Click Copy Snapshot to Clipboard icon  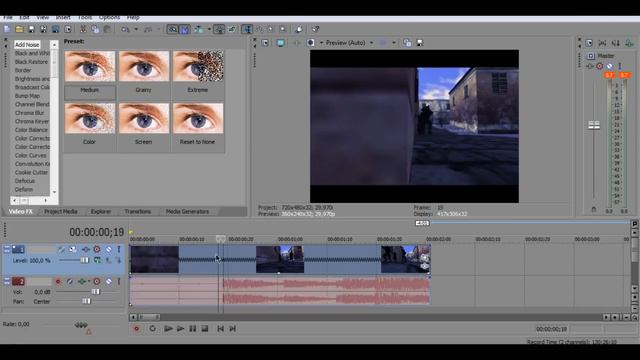pyautogui.click(x=407, y=42)
